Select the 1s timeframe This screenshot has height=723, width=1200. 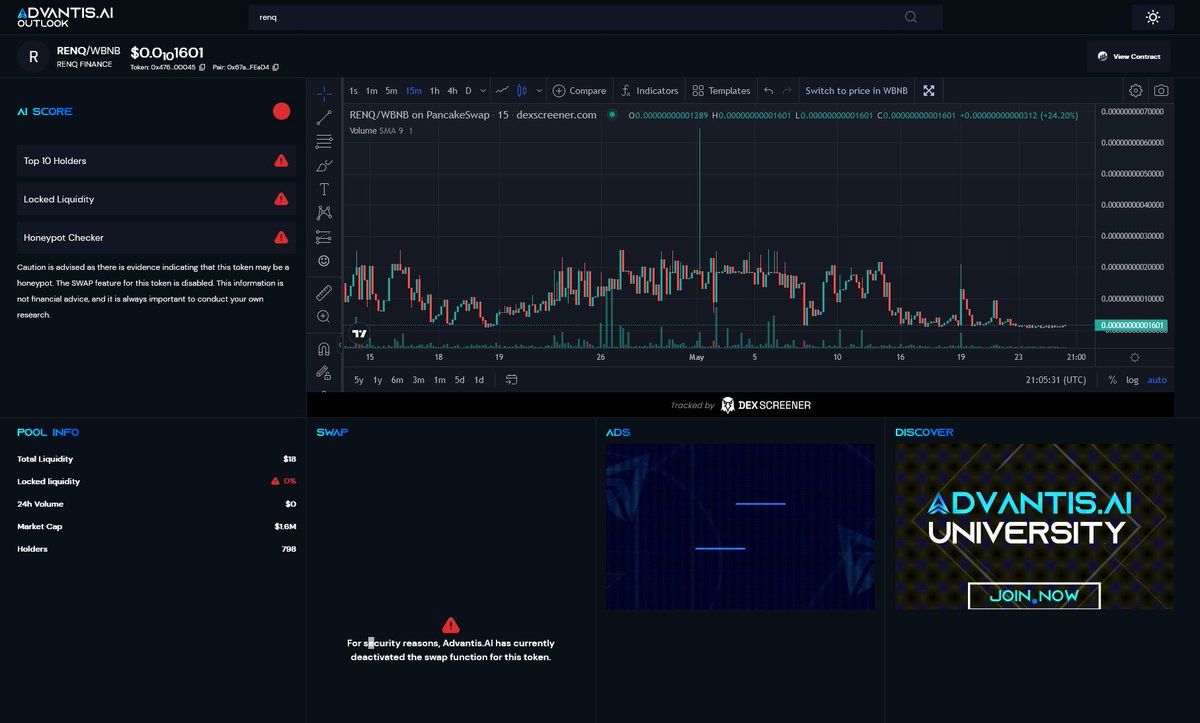point(354,90)
